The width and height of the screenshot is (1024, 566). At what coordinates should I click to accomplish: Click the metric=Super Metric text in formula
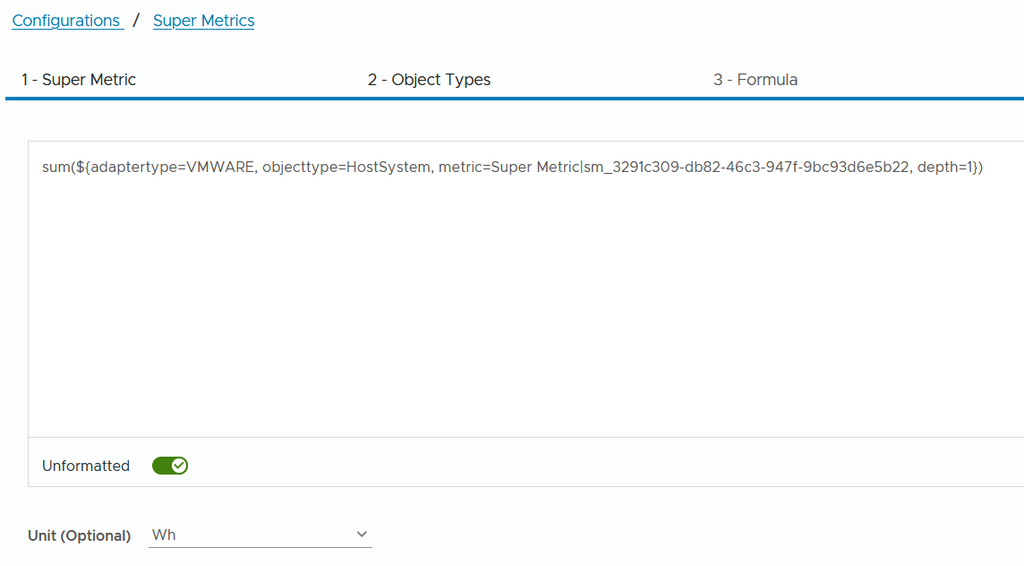509,167
